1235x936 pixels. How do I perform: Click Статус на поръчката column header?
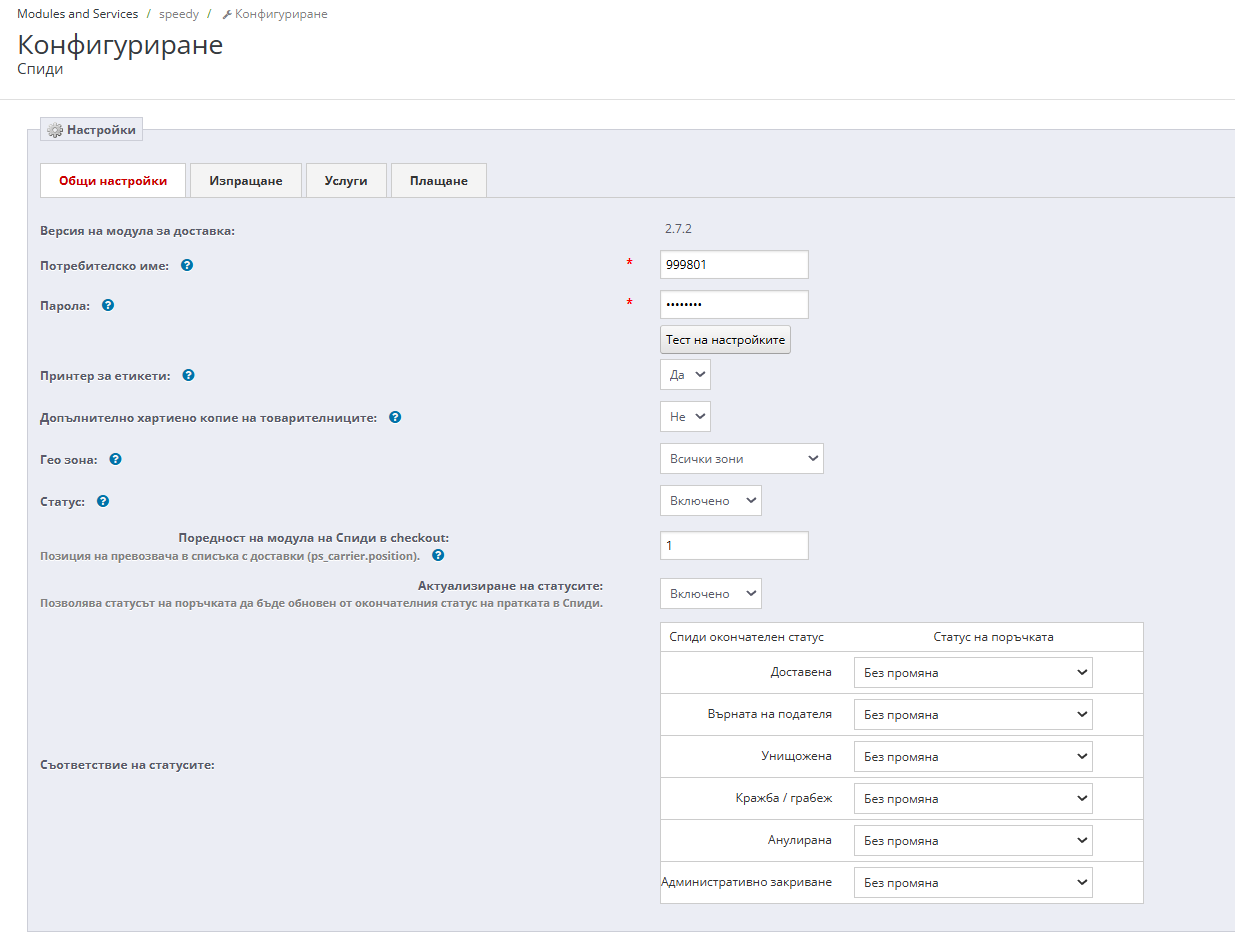[x=993, y=637]
